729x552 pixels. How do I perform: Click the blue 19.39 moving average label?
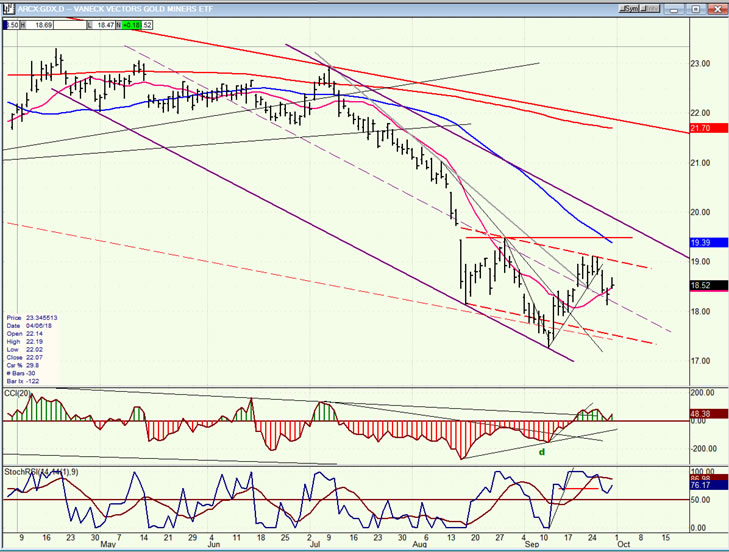coord(708,242)
